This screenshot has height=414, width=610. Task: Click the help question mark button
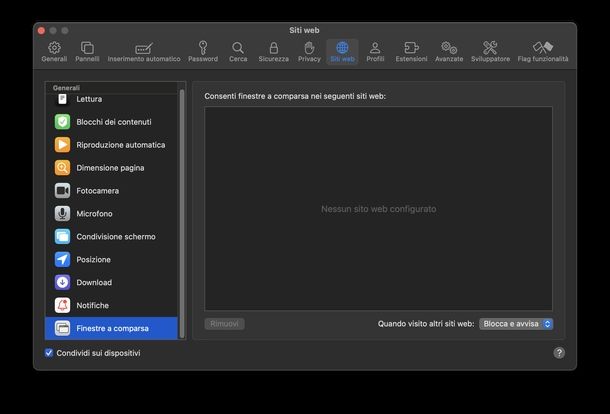tap(559, 353)
